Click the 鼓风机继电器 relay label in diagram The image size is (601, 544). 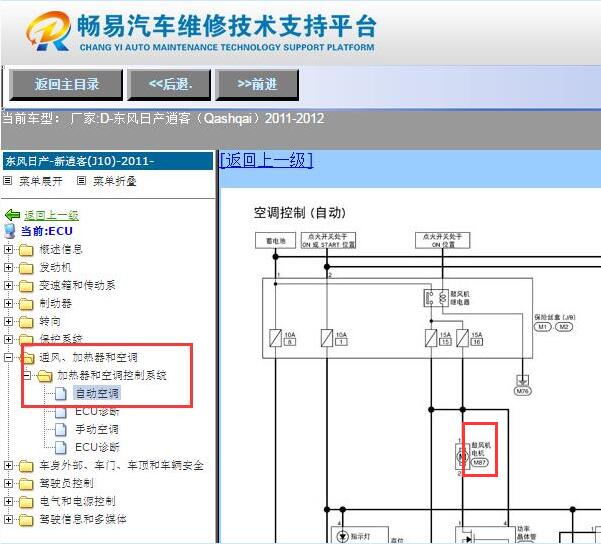[x=460, y=298]
